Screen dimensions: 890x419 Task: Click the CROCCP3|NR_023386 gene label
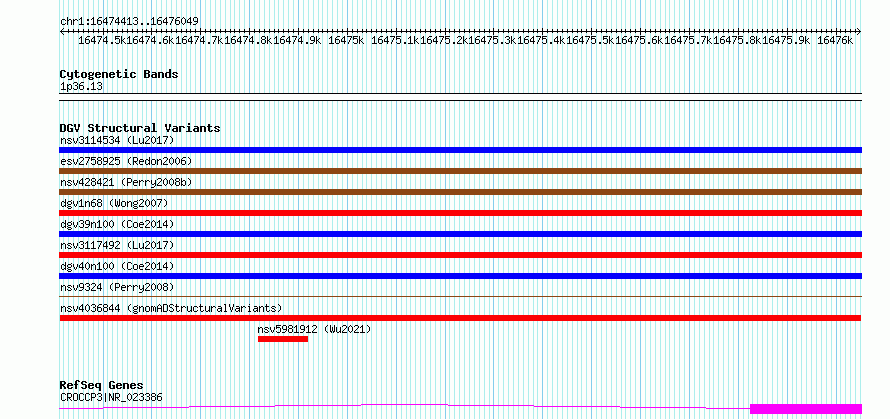pos(111,397)
